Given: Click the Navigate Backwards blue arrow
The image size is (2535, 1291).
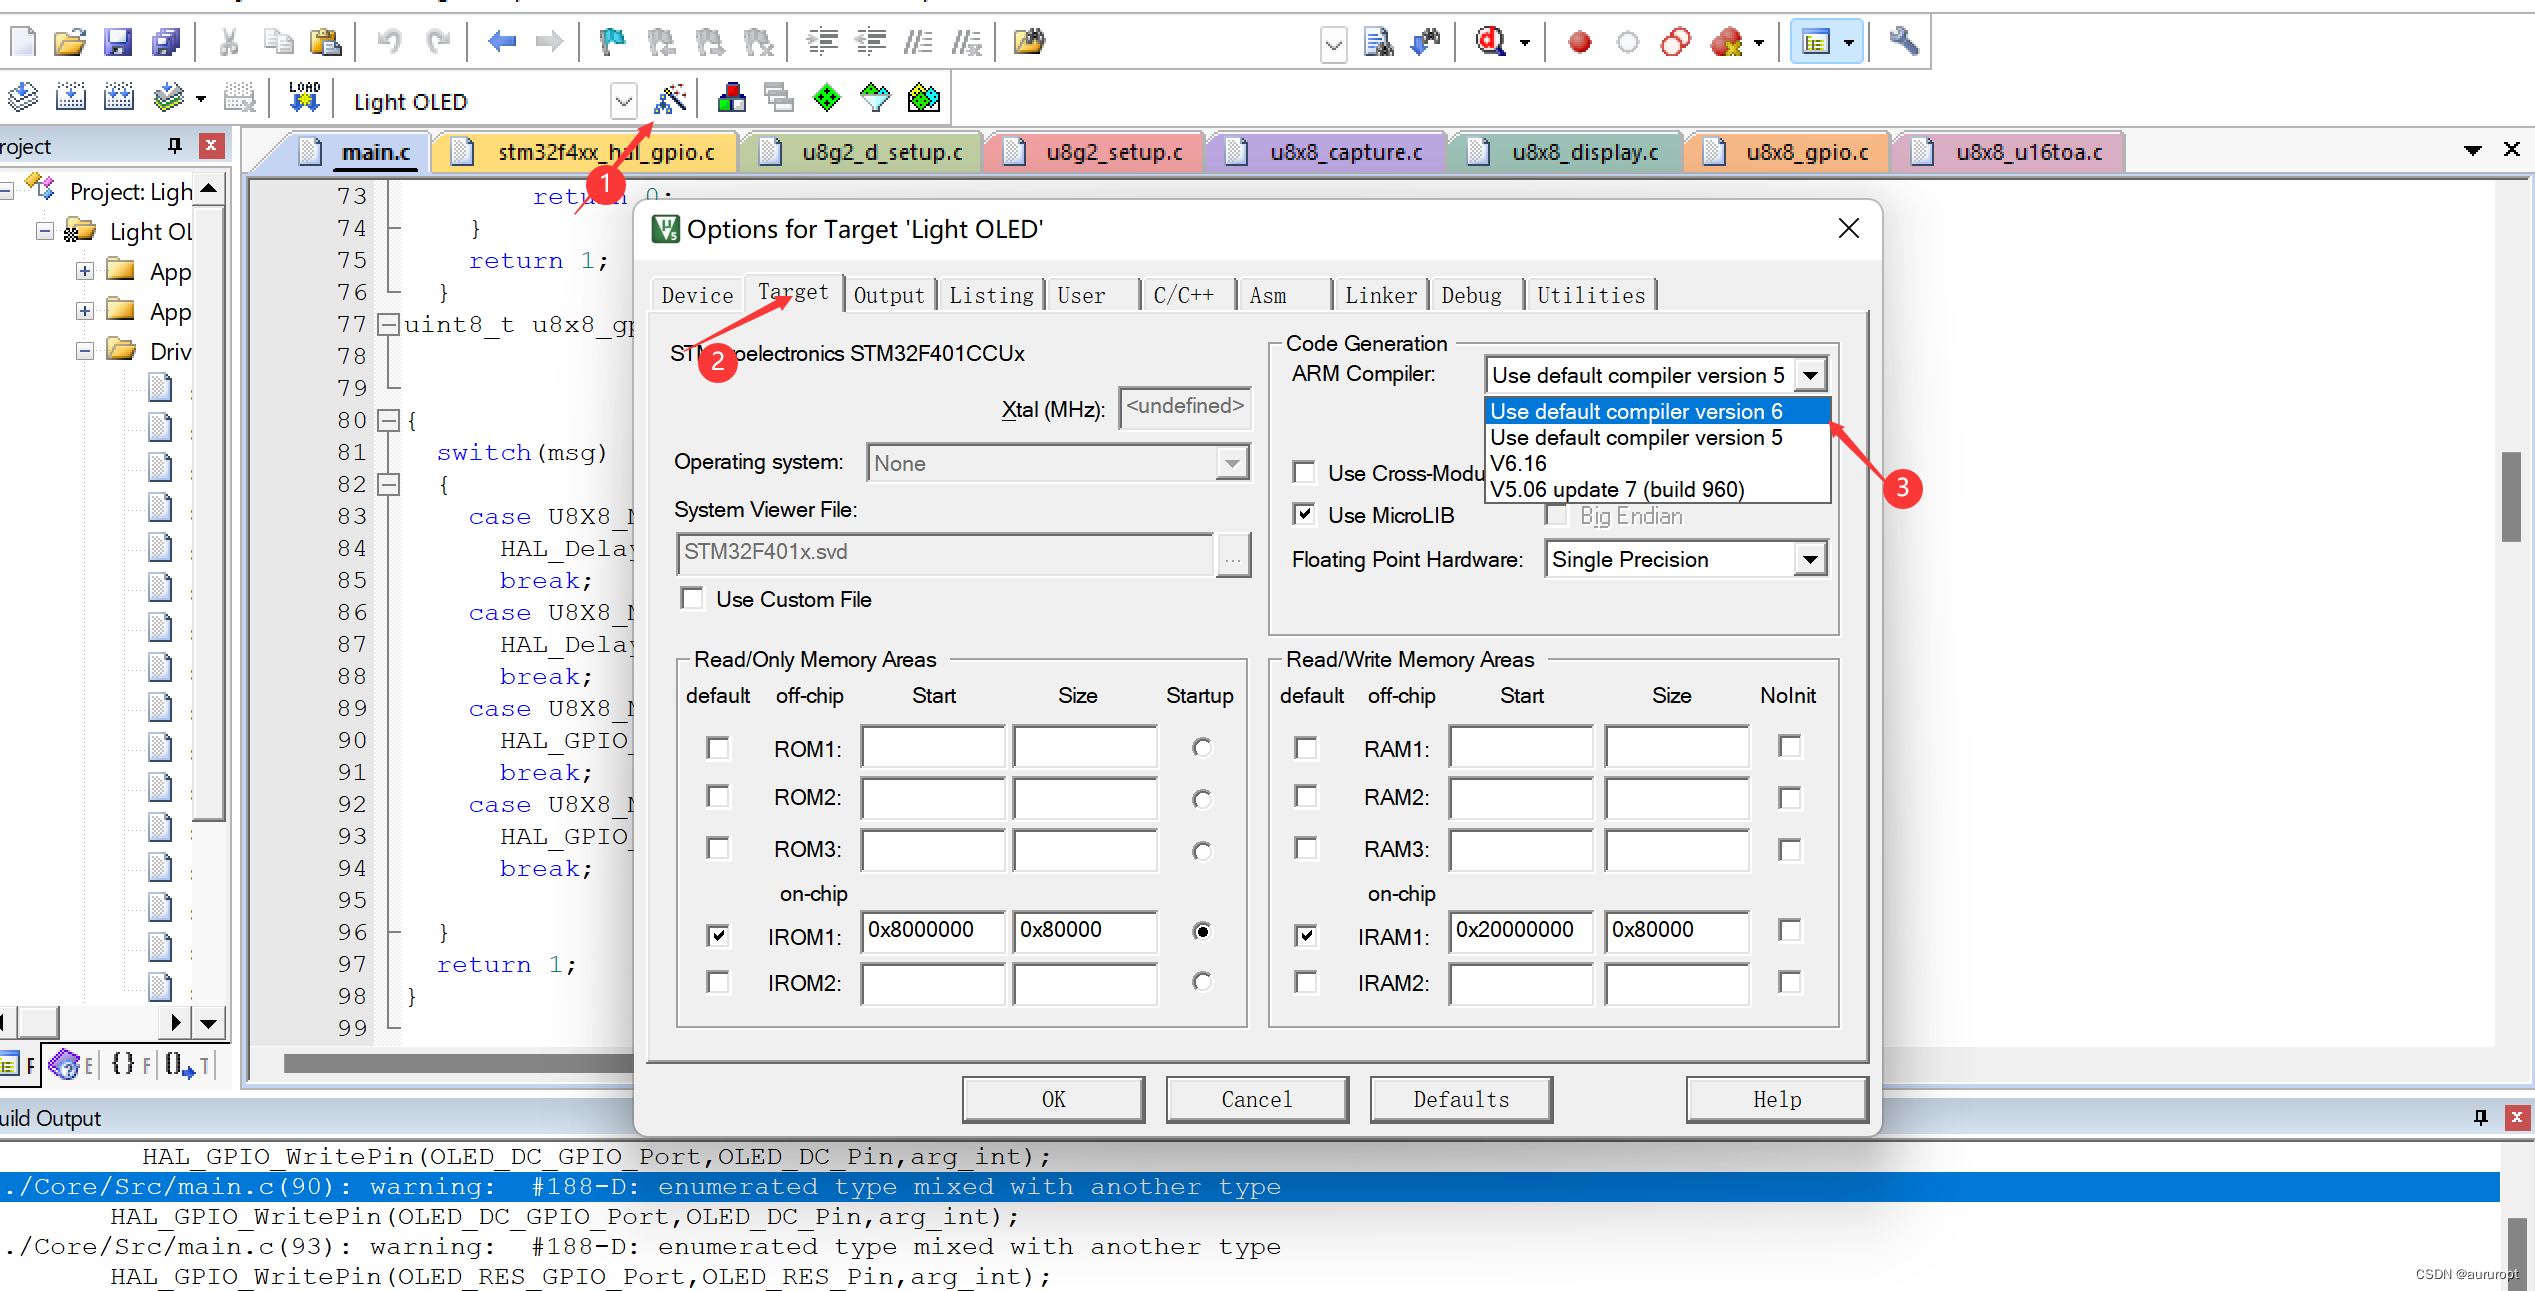Looking at the screenshot, I should coord(502,42).
